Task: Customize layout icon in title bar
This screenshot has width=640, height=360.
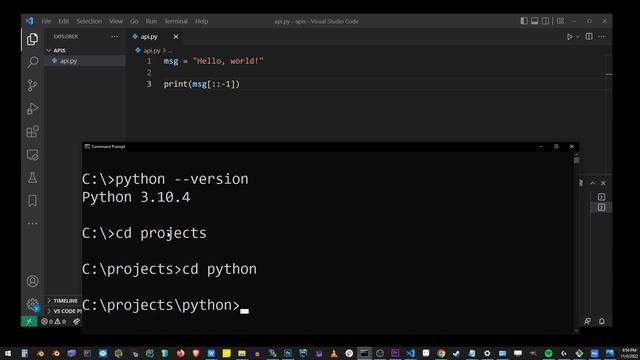Action: coord(560,21)
